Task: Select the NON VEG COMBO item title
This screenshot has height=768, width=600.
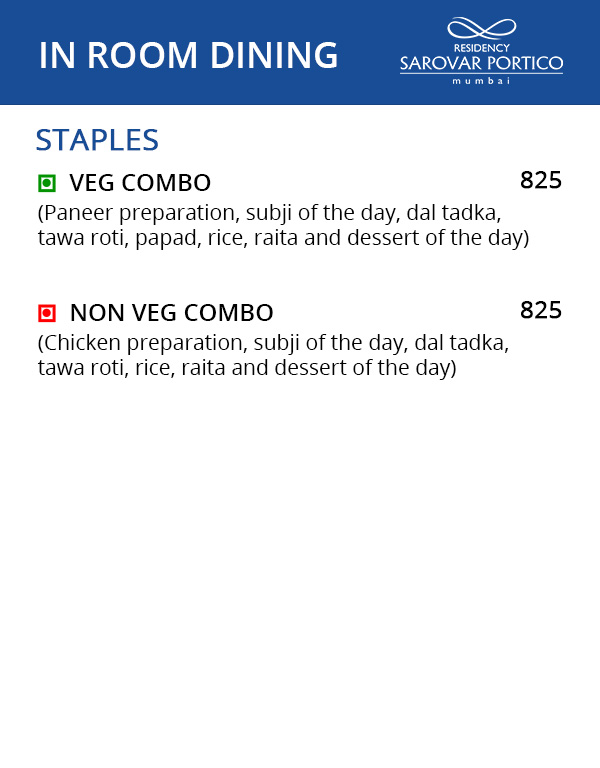Action: 171,313
